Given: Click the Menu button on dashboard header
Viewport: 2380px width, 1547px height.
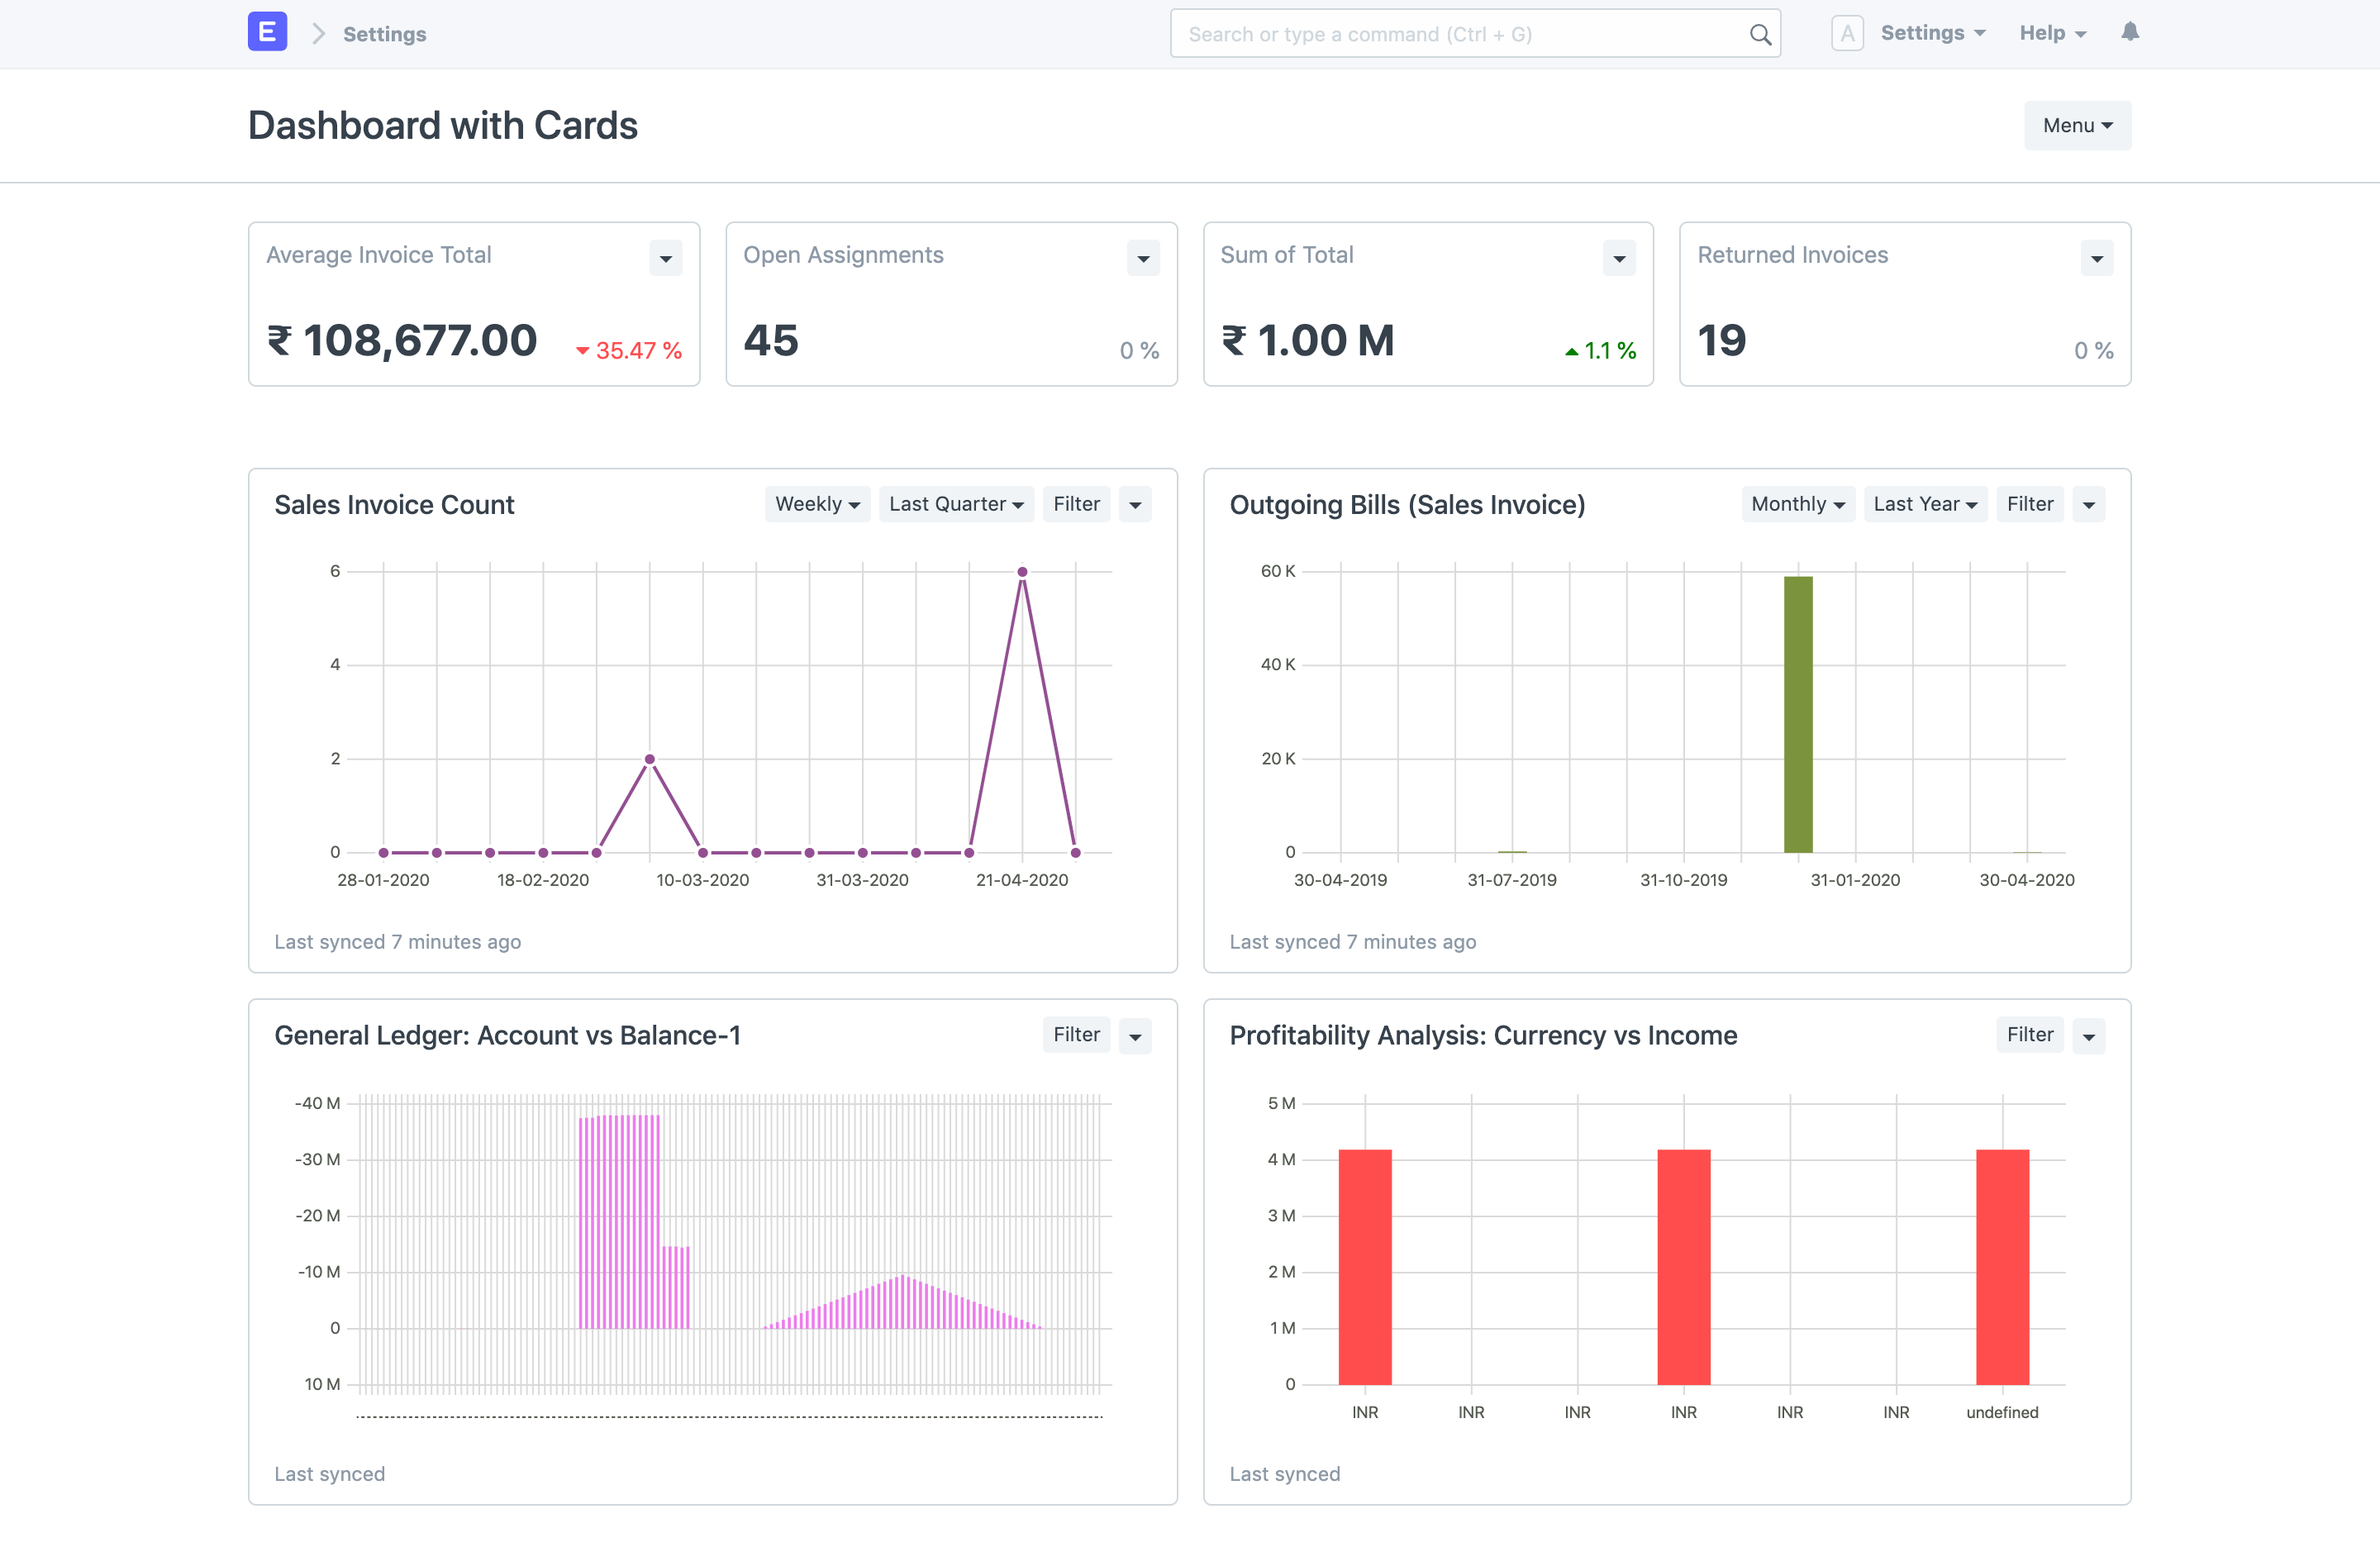Looking at the screenshot, I should click(x=2077, y=125).
